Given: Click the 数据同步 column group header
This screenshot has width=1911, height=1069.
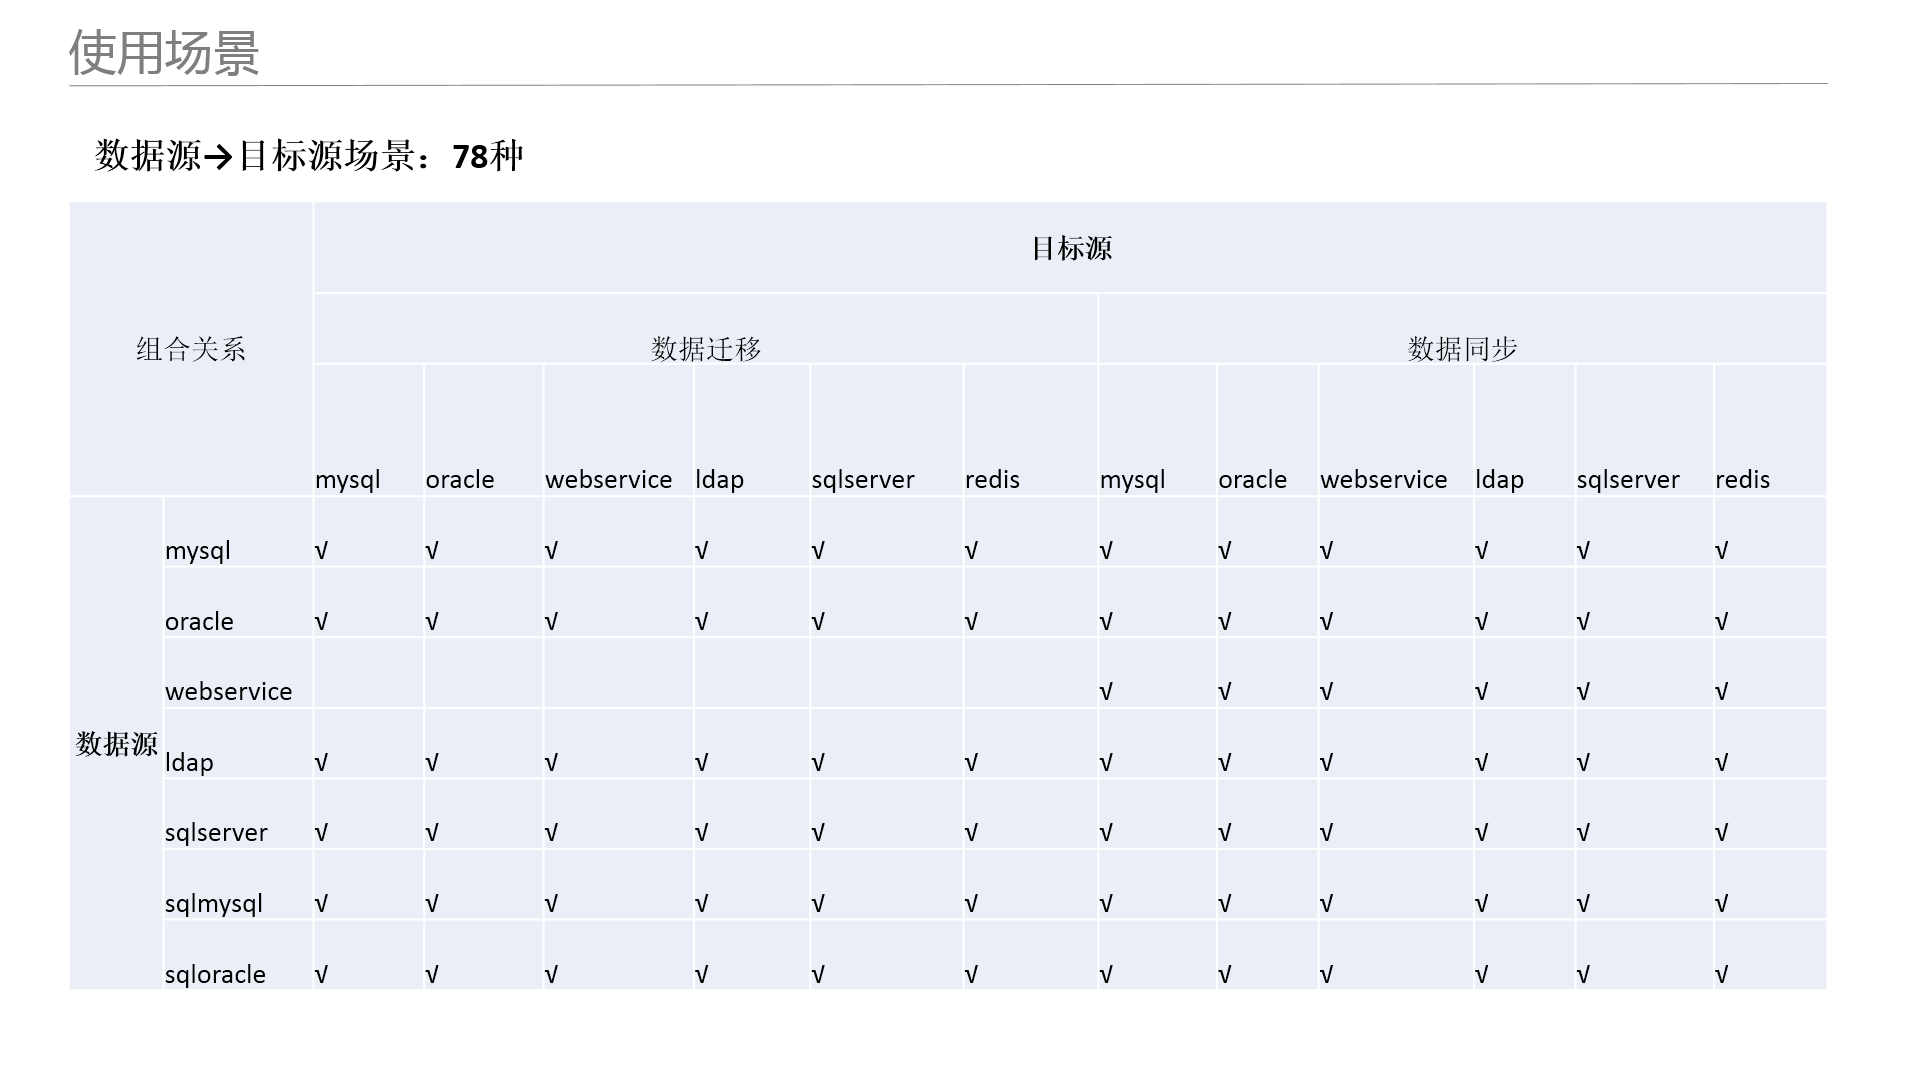Looking at the screenshot, I should tap(1462, 349).
